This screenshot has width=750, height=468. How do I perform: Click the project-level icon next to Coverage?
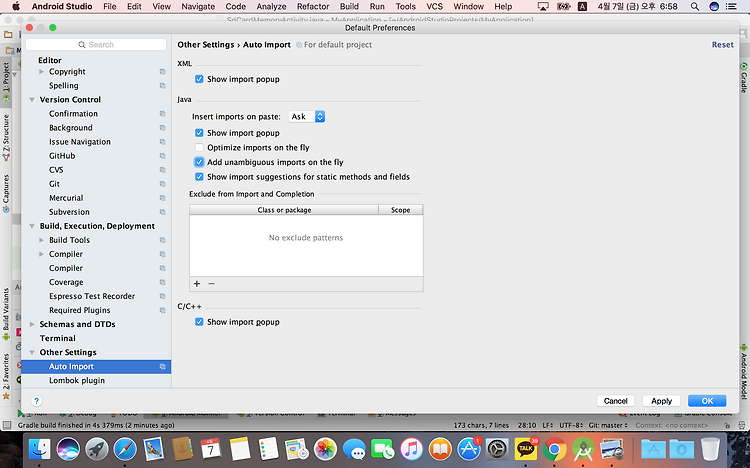coord(163,282)
